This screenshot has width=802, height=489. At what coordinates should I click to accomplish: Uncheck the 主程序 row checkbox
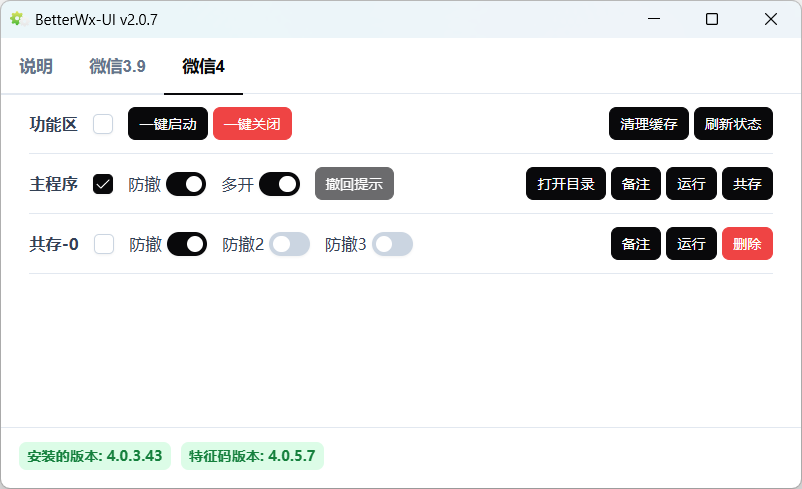point(103,184)
